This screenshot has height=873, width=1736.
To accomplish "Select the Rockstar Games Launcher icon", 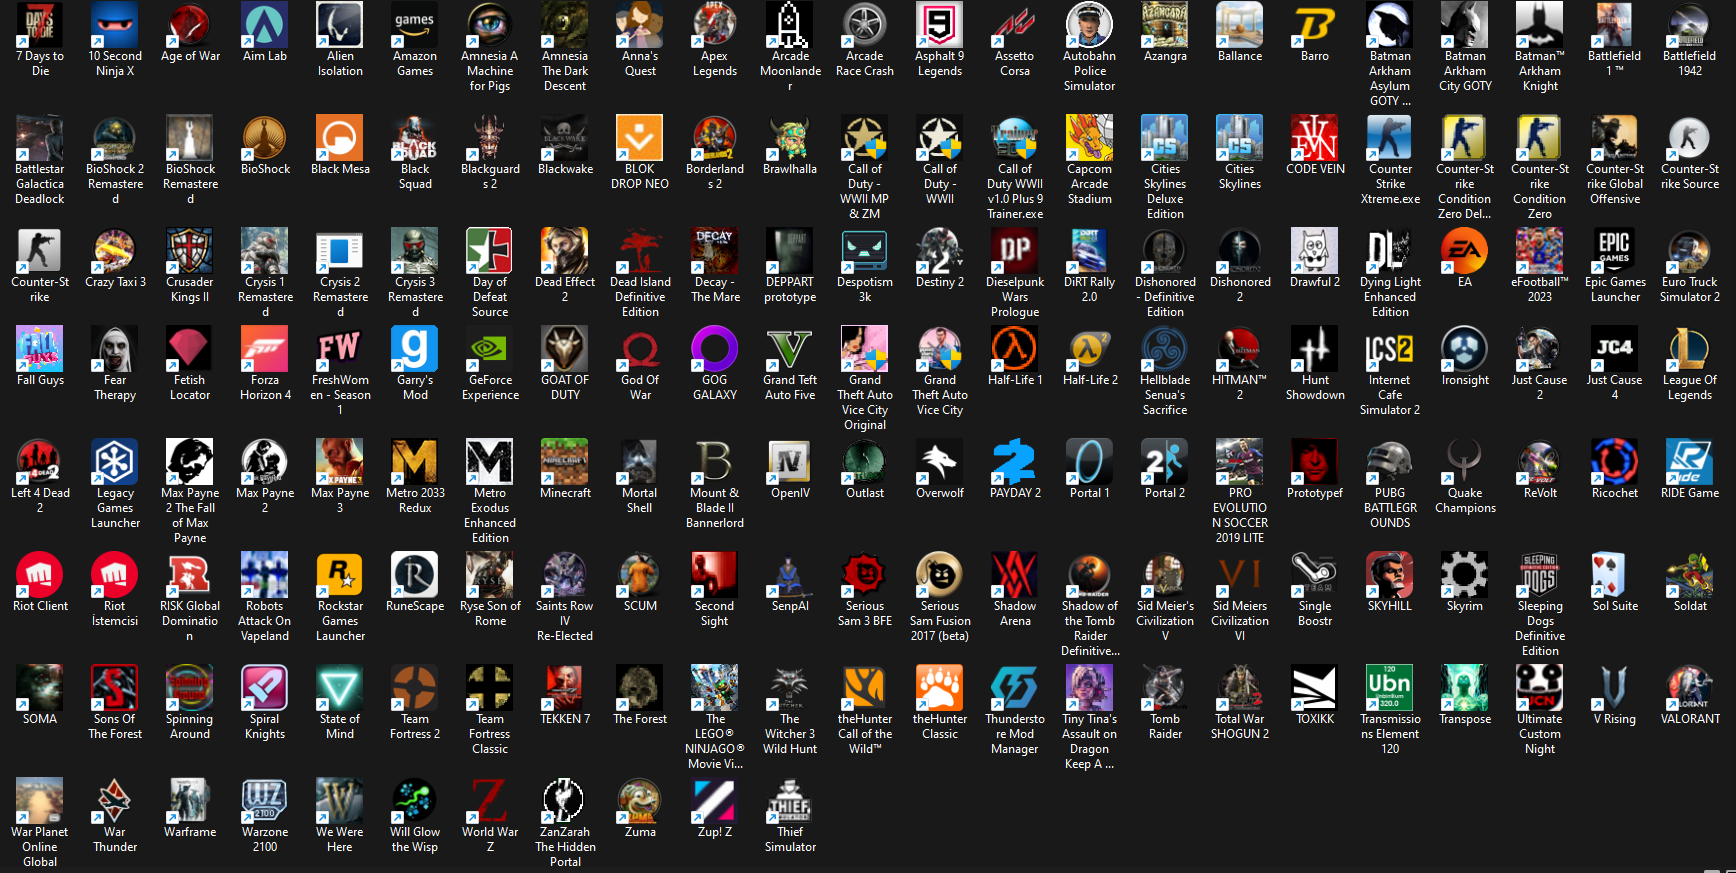I will click(x=340, y=575).
